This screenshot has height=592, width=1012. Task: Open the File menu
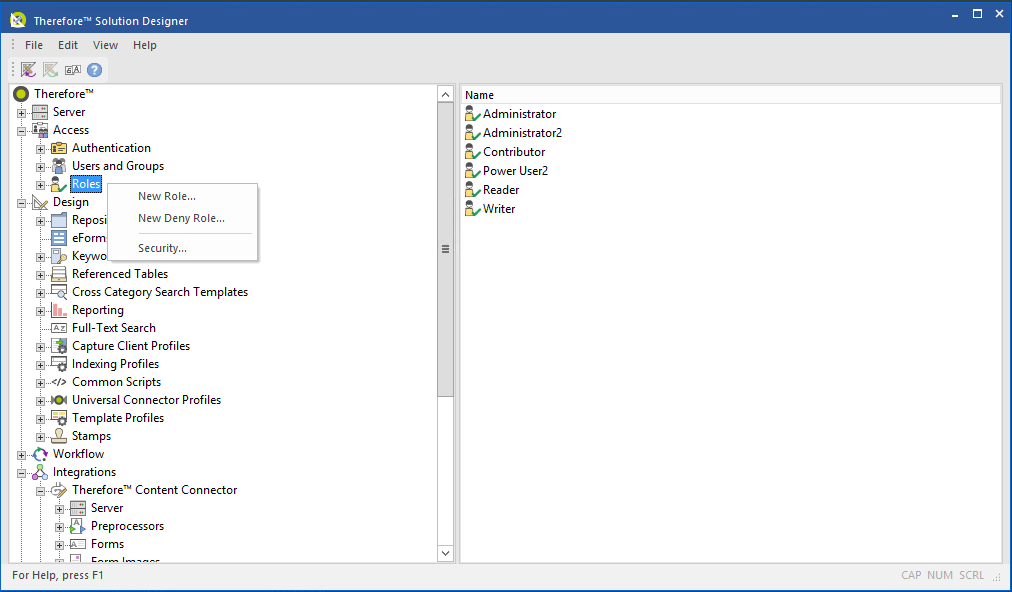click(33, 44)
